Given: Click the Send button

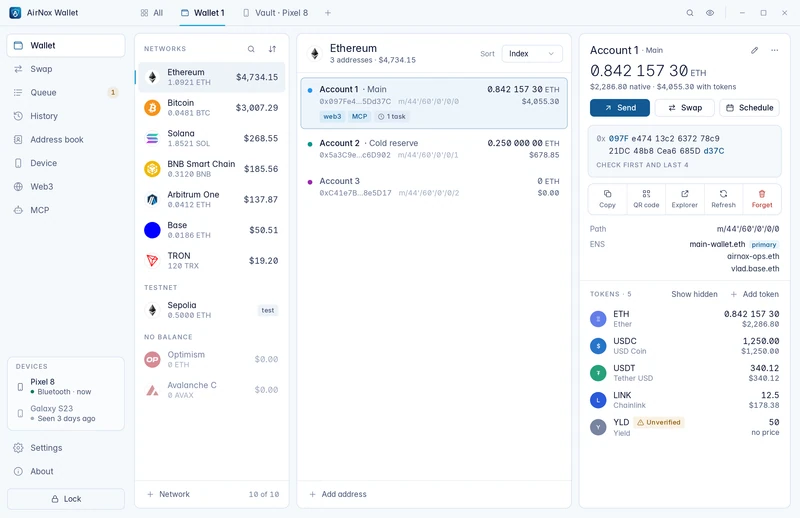Looking at the screenshot, I should (x=620, y=108).
